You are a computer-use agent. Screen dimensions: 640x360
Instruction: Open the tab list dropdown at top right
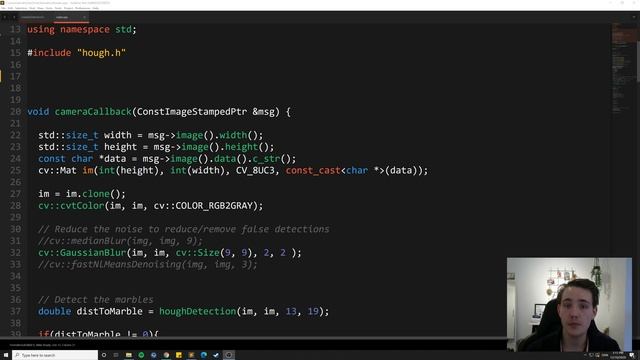[634, 17]
